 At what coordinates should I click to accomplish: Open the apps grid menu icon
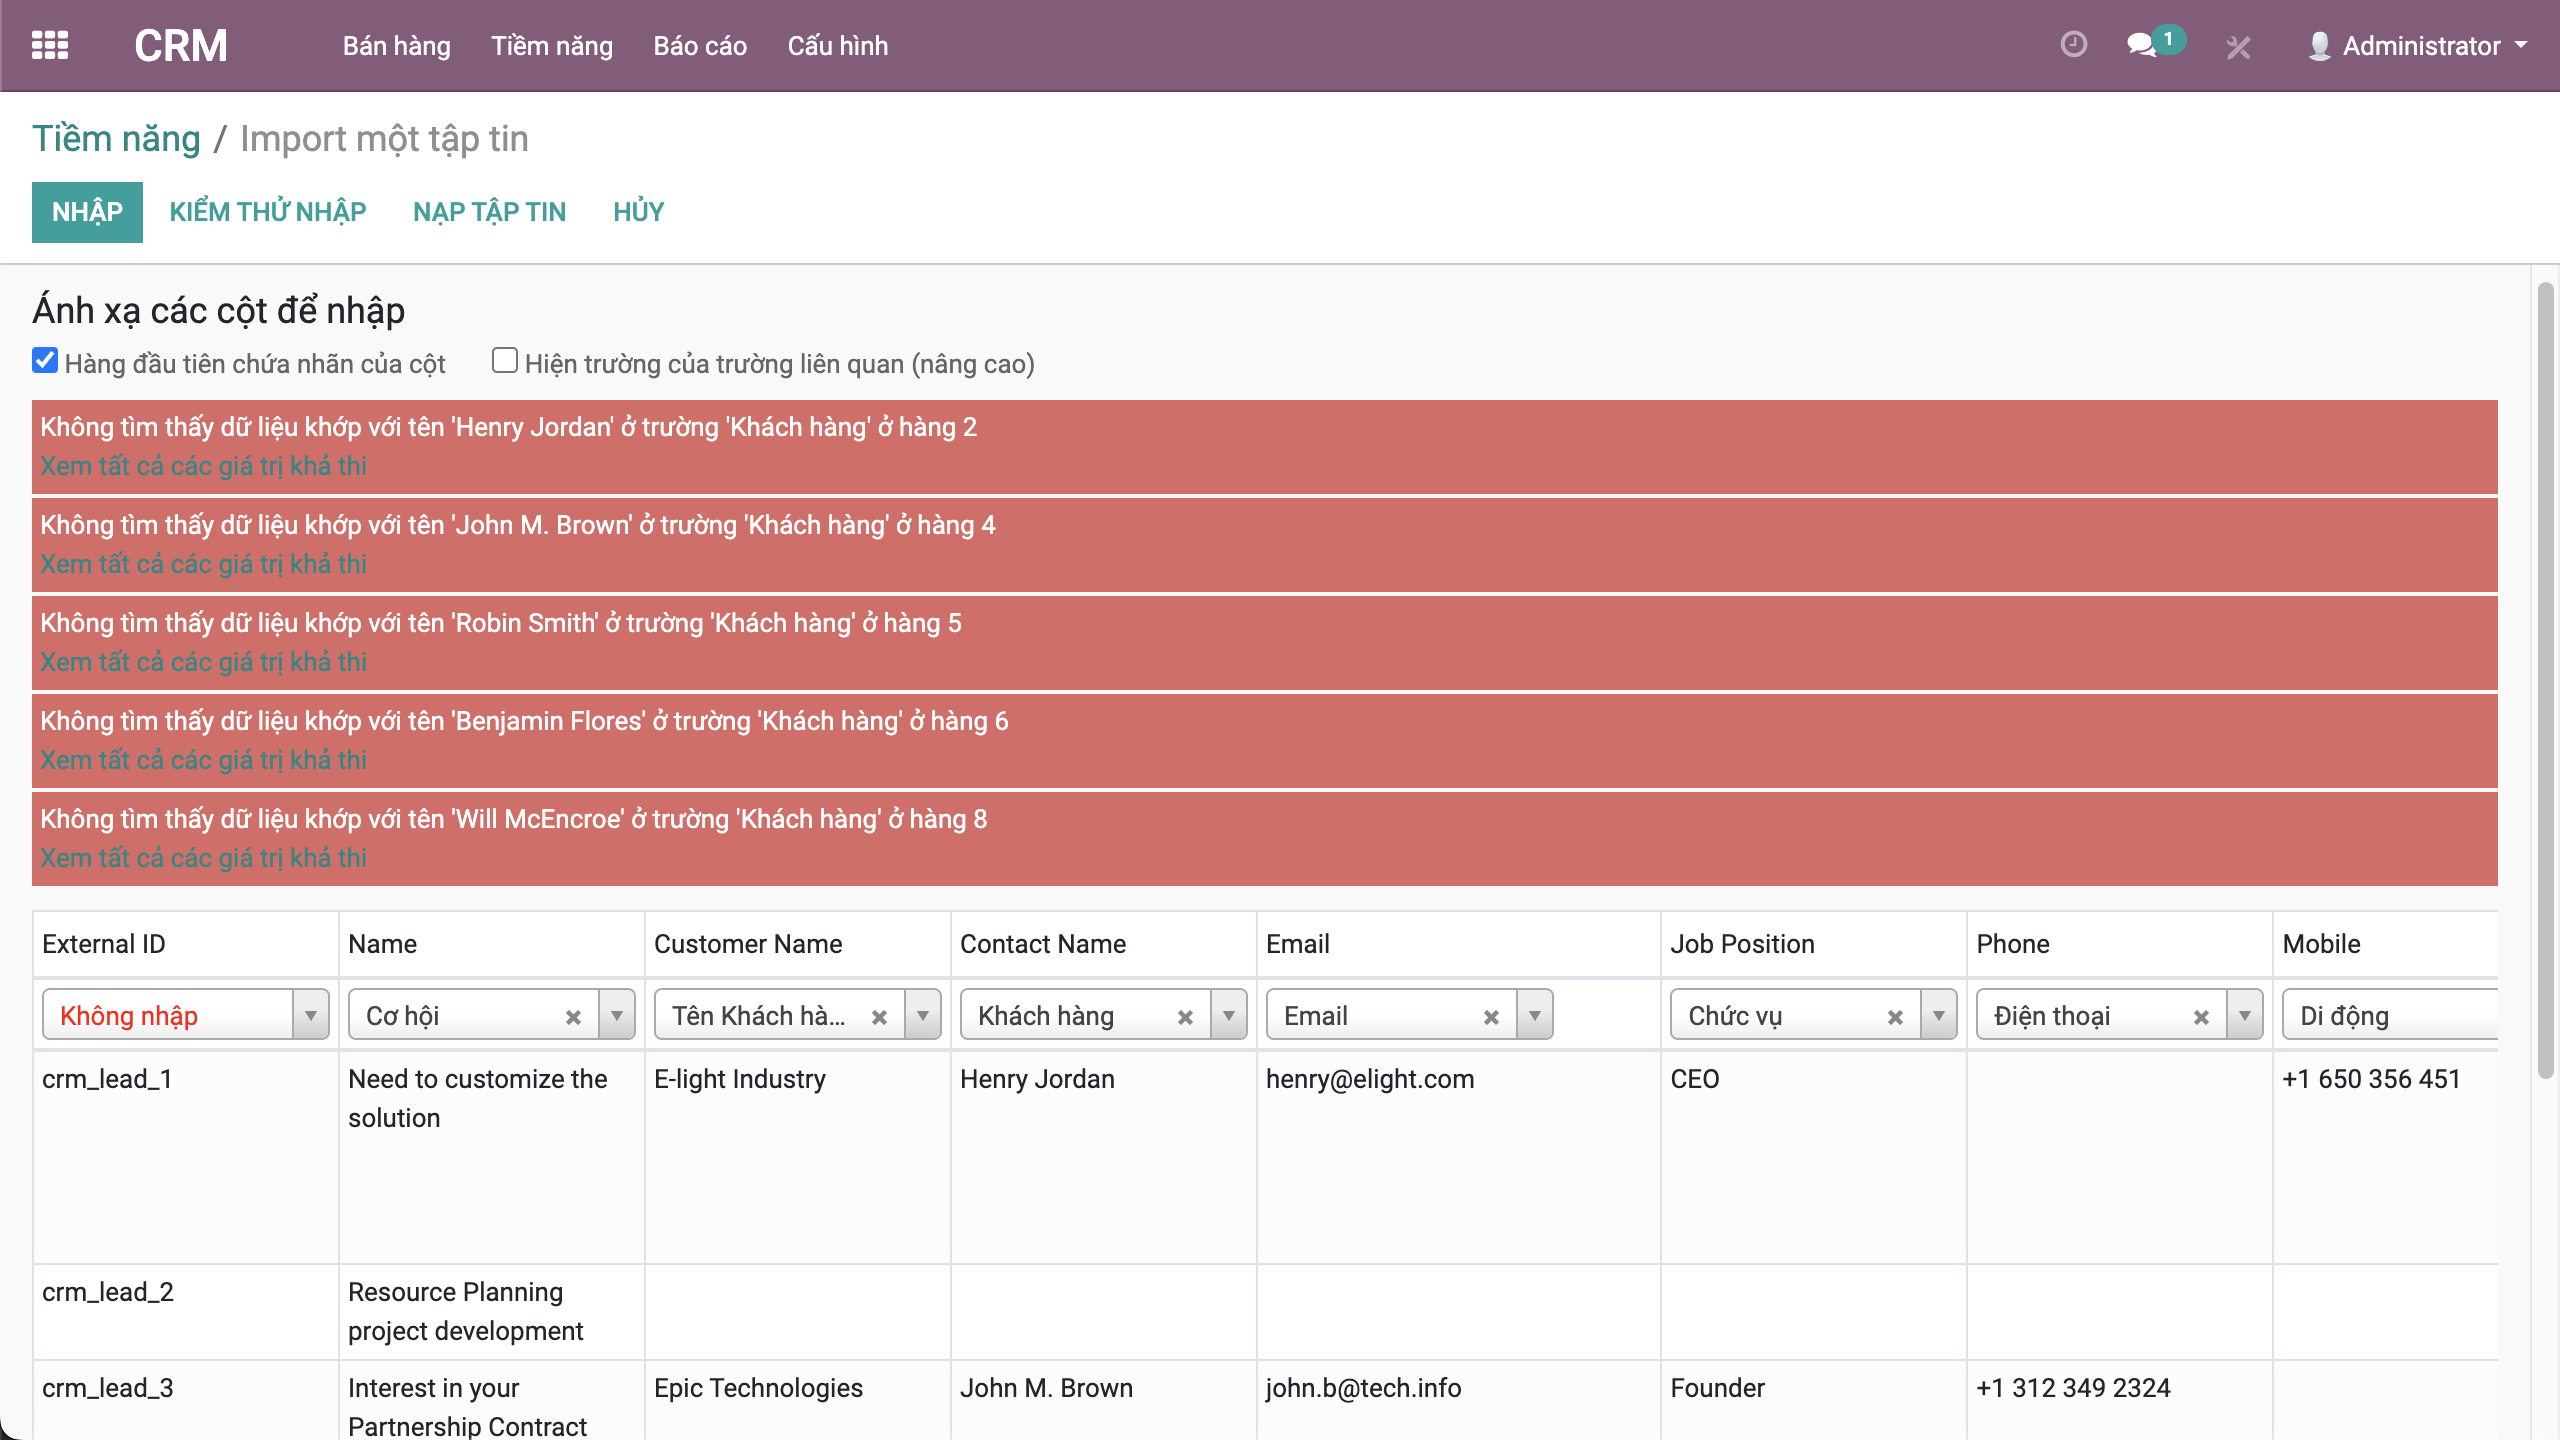50,46
